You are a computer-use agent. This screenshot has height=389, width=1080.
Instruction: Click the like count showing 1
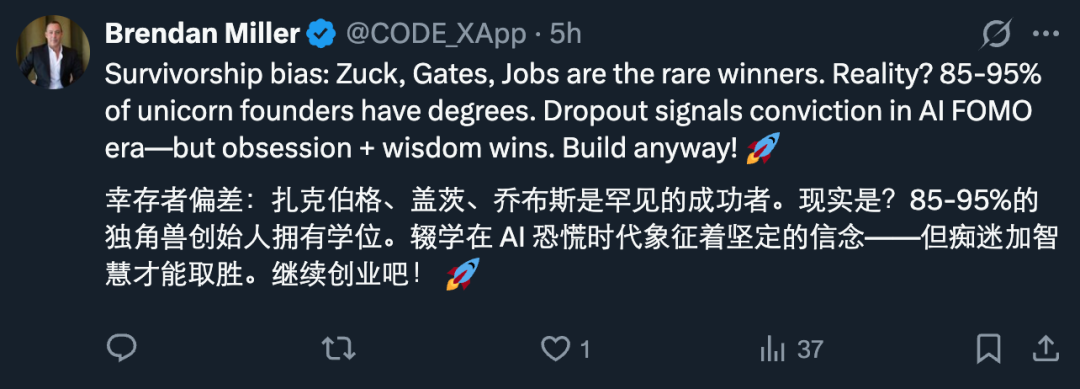click(585, 350)
